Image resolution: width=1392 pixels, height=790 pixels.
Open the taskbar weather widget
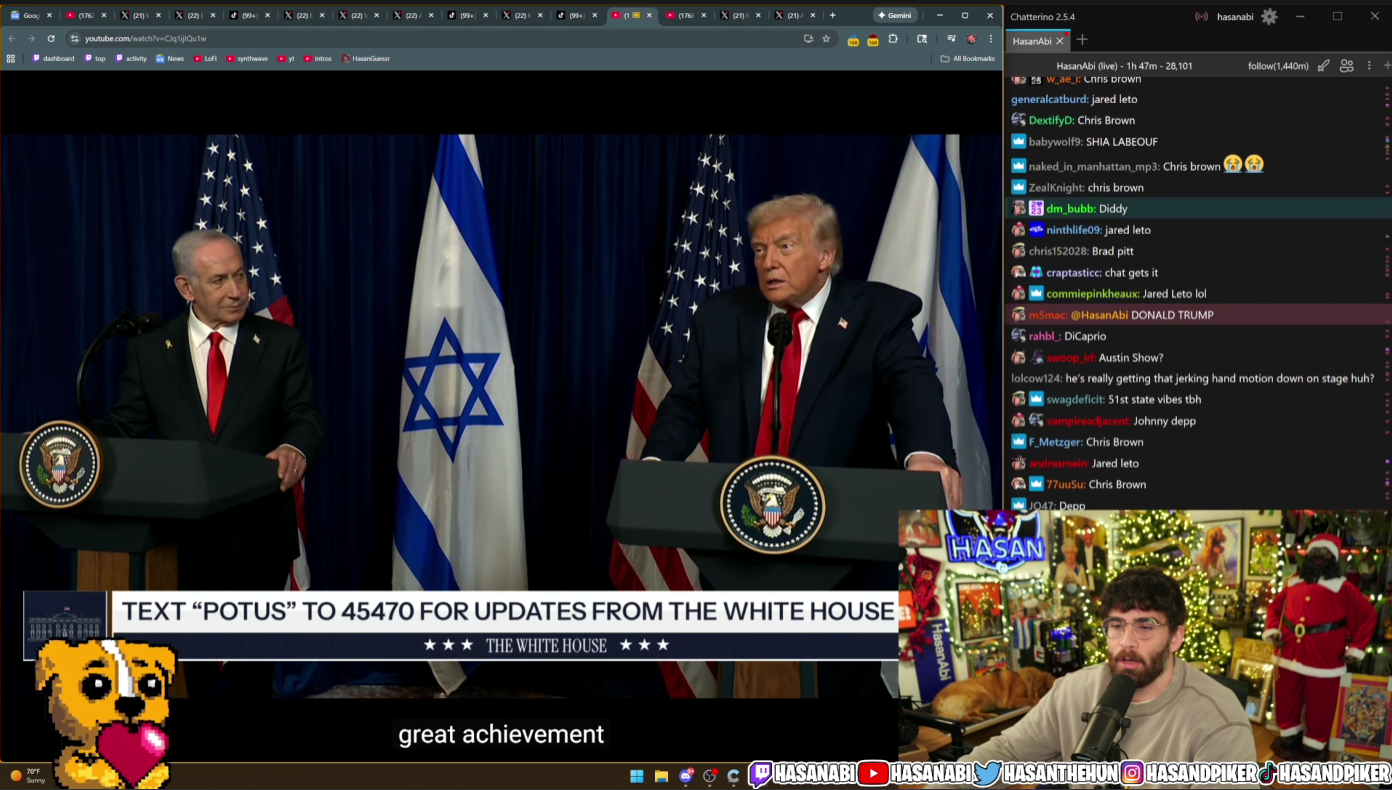coord(28,775)
